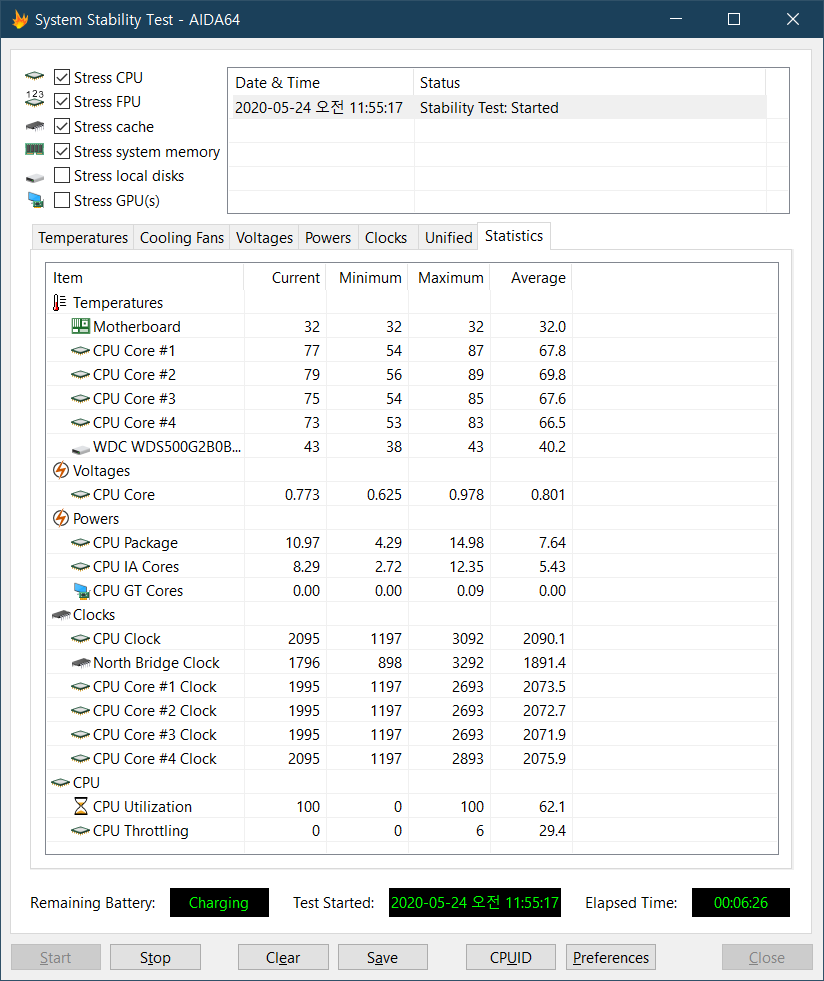Click the Status log column header
824x981 pixels.
[x=589, y=83]
